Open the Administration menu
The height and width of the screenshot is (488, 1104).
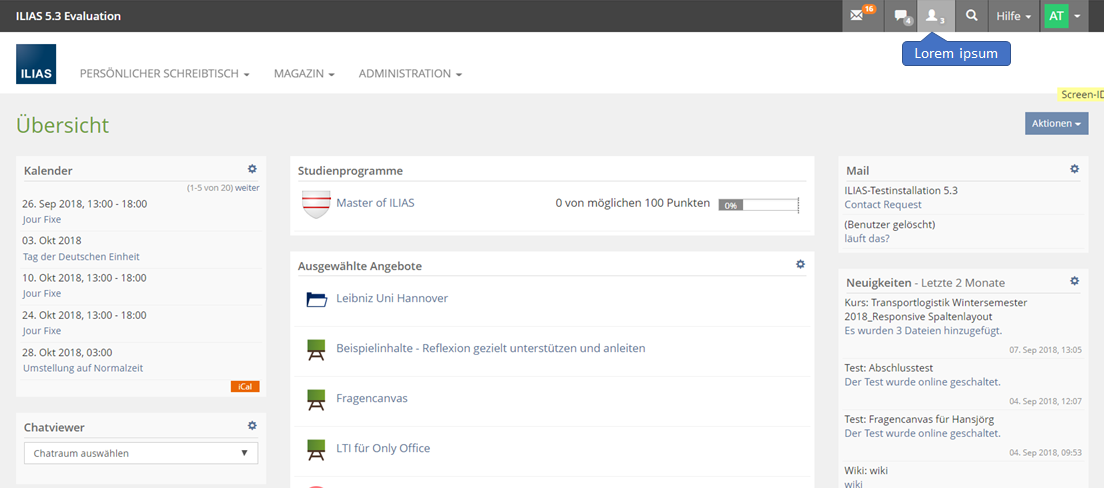410,73
